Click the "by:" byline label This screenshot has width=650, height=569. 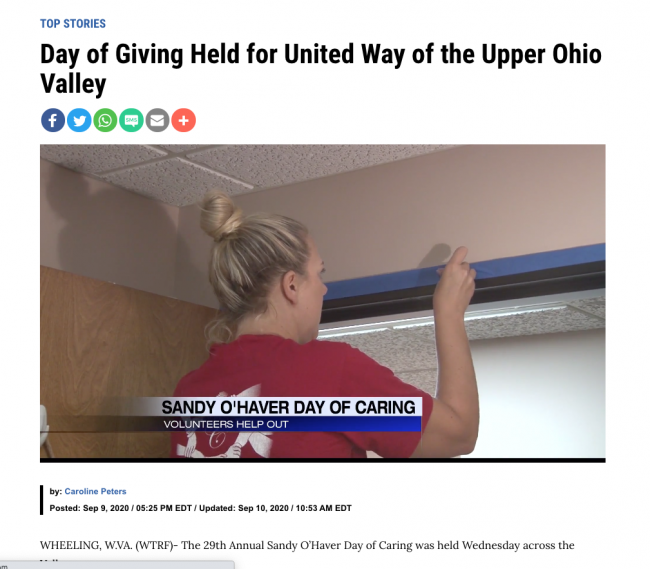(x=56, y=491)
